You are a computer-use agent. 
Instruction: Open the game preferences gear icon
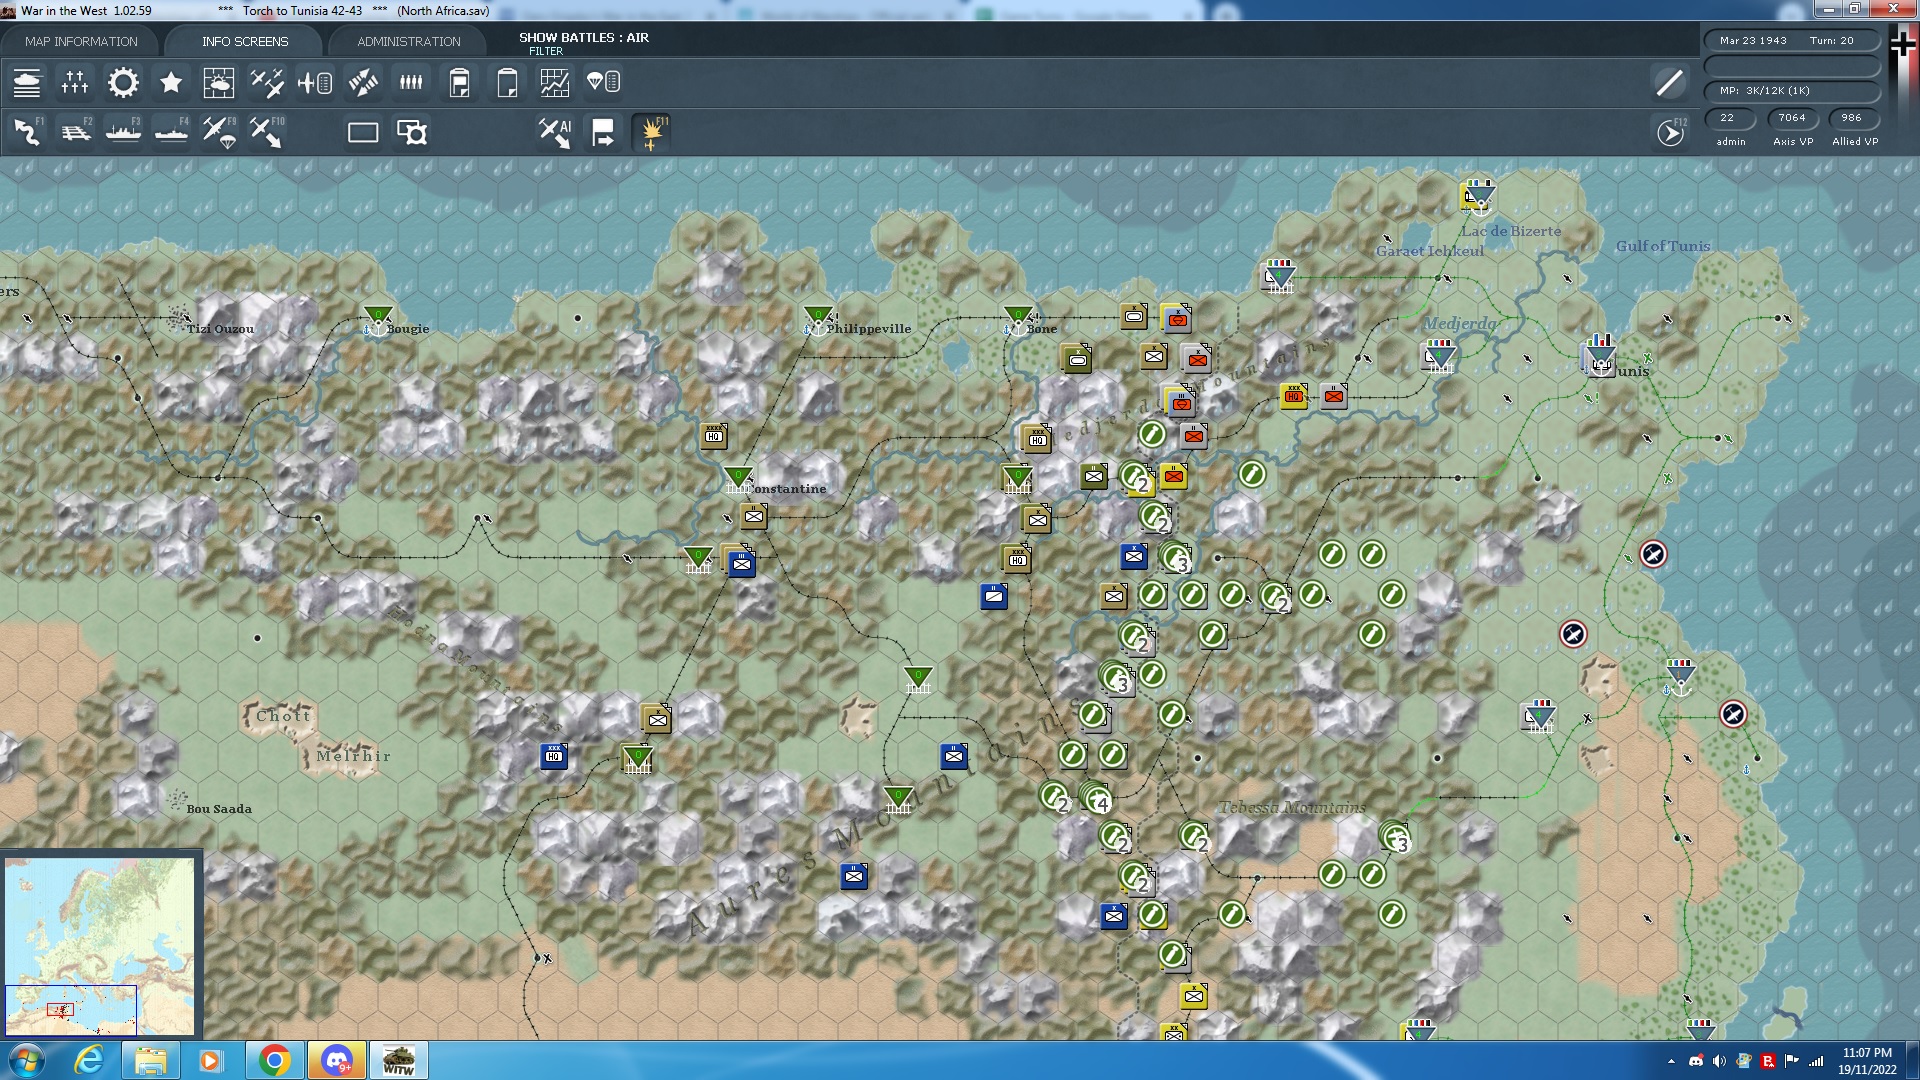pyautogui.click(x=123, y=83)
